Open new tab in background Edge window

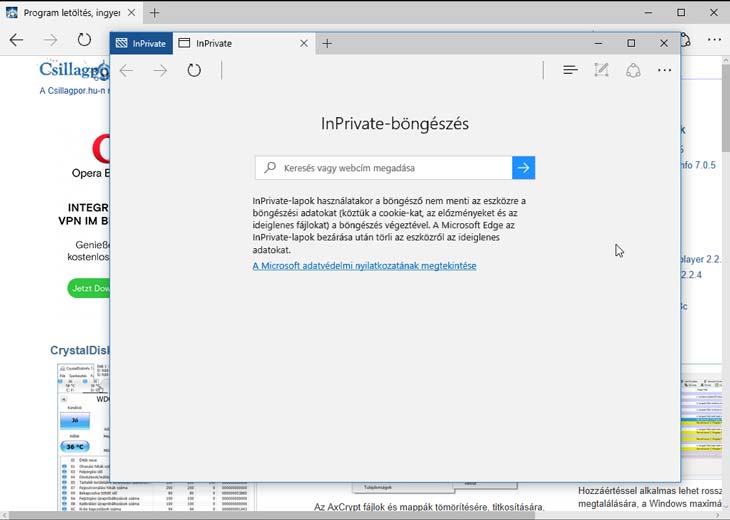pos(154,13)
